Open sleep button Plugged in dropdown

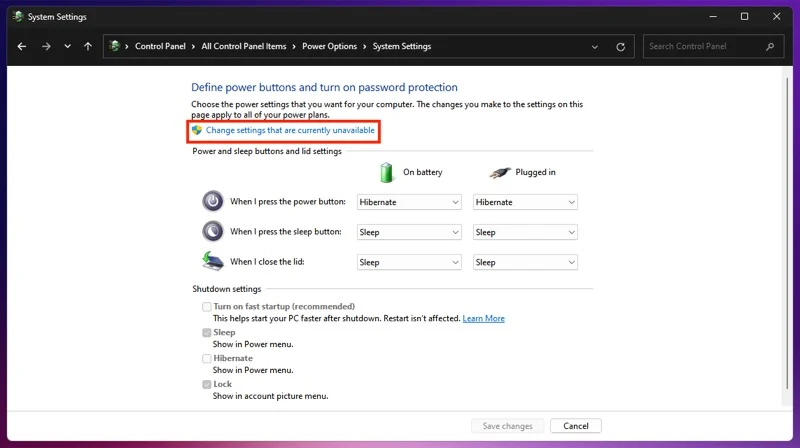pyautogui.click(x=525, y=232)
